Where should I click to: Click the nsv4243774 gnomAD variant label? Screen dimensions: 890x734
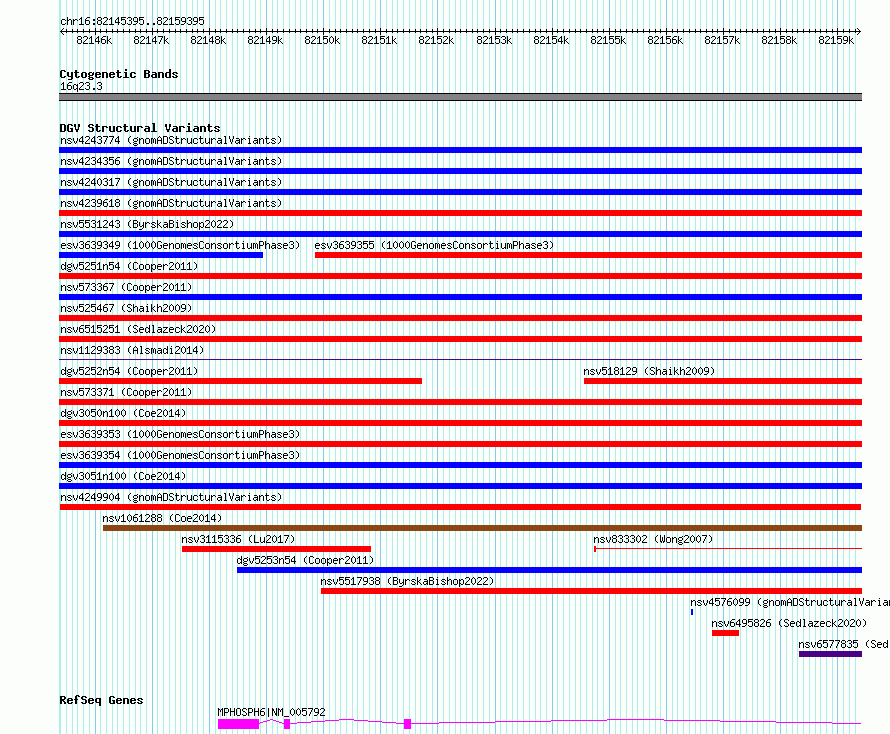click(x=171, y=140)
